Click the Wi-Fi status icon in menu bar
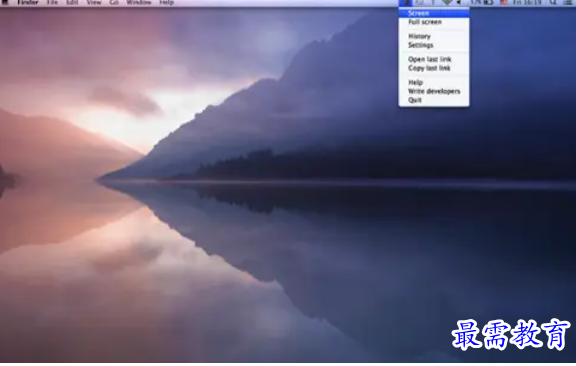576x366 pixels. tap(447, 3)
